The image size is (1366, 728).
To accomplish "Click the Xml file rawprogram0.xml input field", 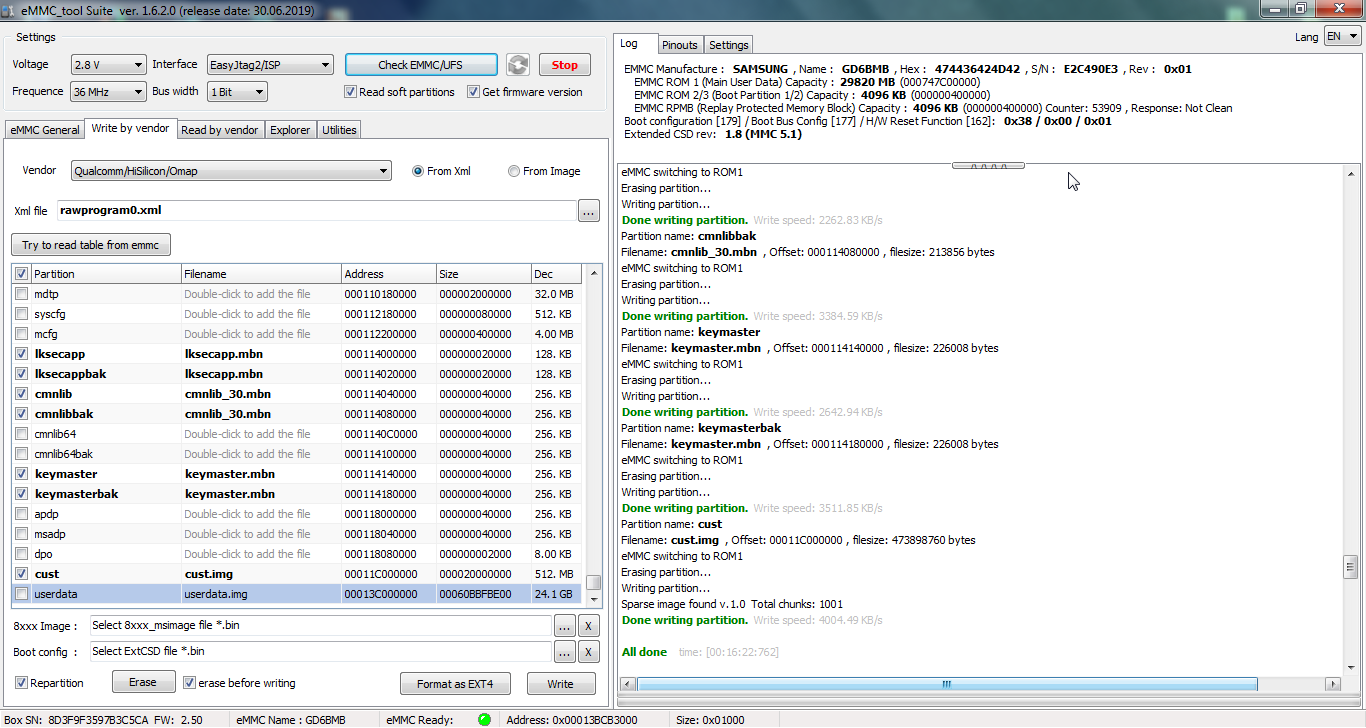I will coord(315,211).
